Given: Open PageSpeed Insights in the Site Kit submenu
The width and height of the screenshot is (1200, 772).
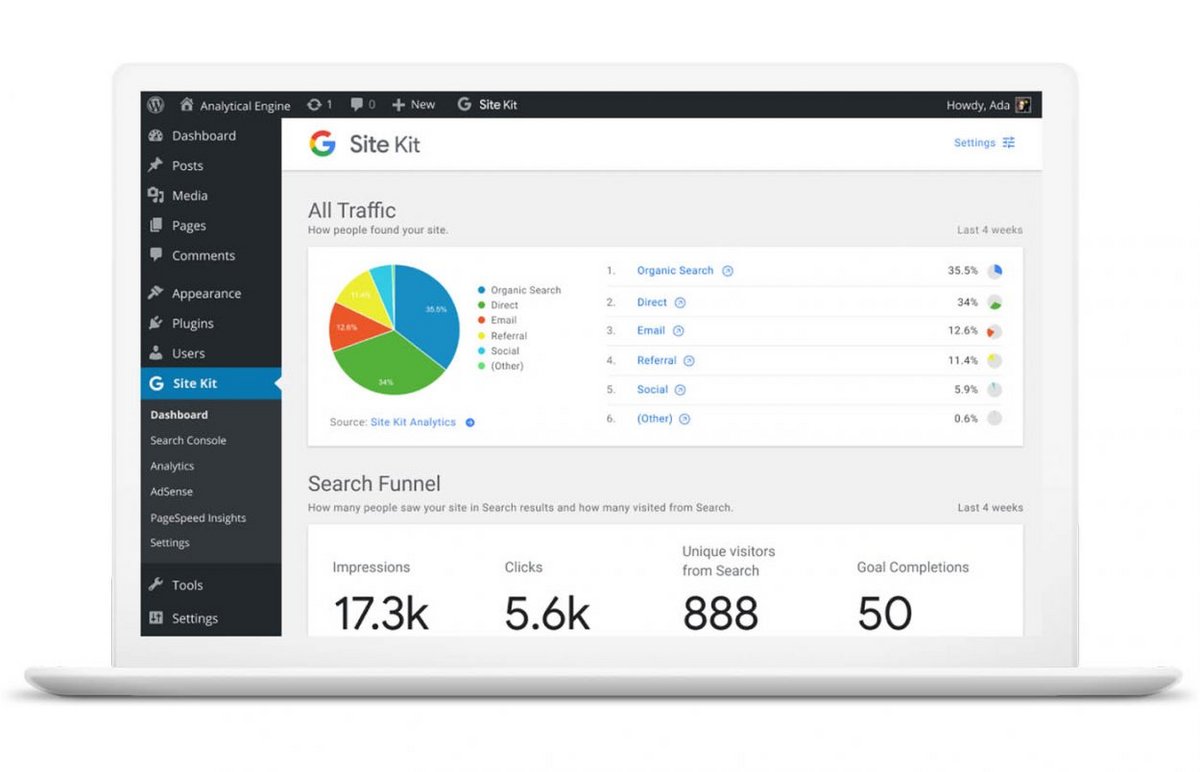Looking at the screenshot, I should click(x=198, y=518).
